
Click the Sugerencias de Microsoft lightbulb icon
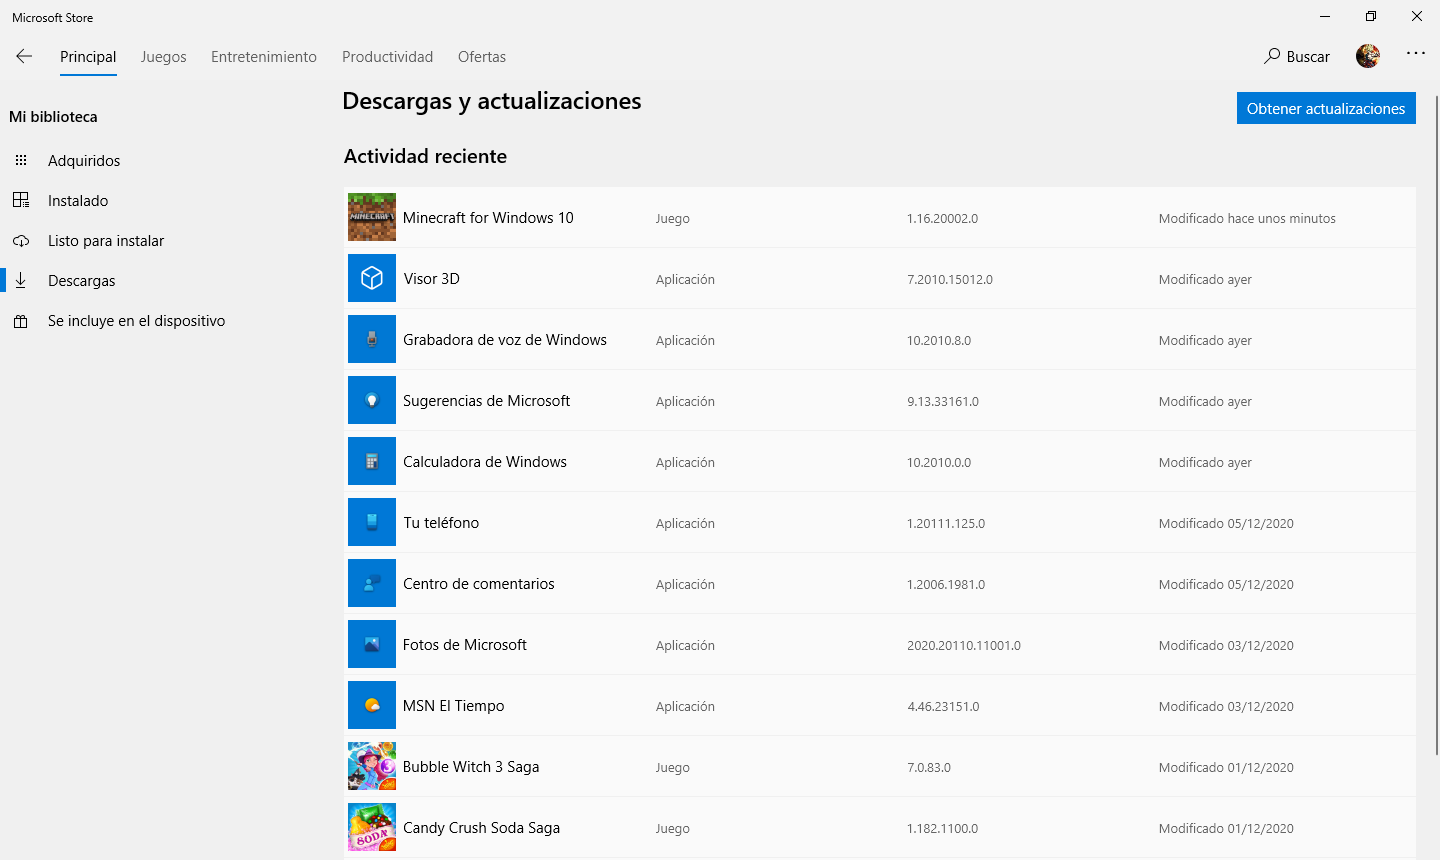click(372, 401)
